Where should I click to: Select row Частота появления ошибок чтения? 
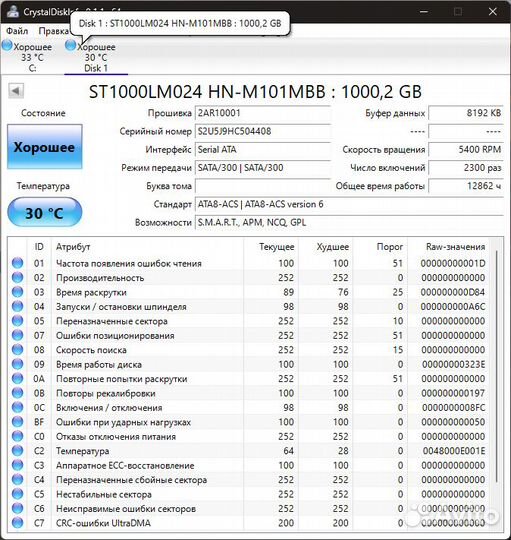coord(249,263)
